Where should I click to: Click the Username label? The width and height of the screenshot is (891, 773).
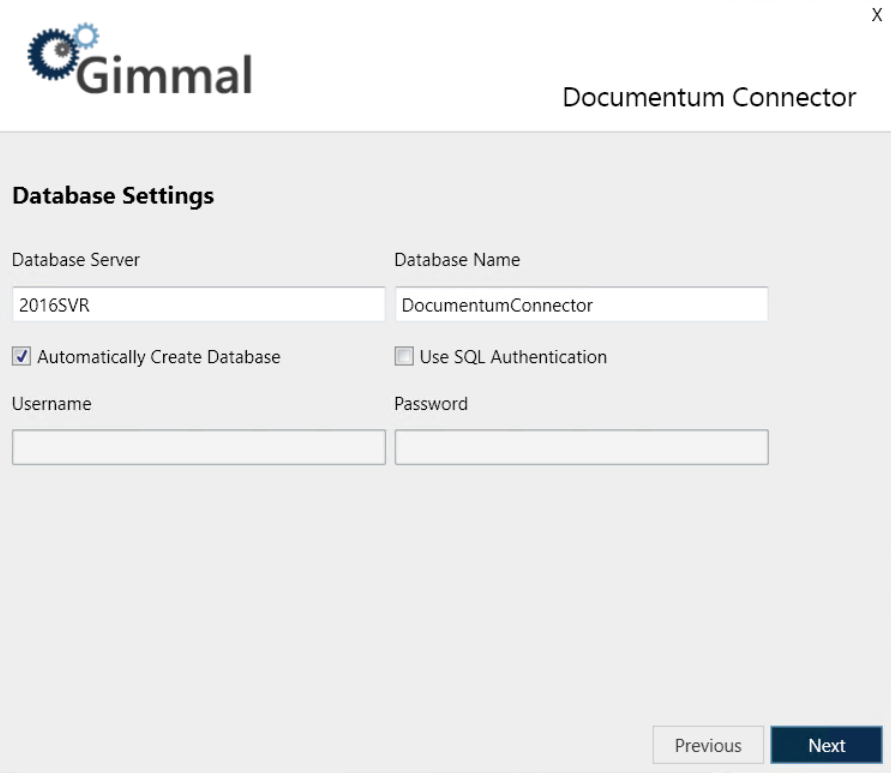[x=52, y=404]
